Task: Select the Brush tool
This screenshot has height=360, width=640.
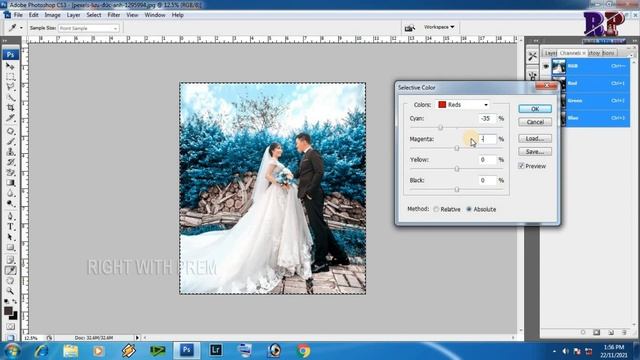Action: click(x=10, y=142)
